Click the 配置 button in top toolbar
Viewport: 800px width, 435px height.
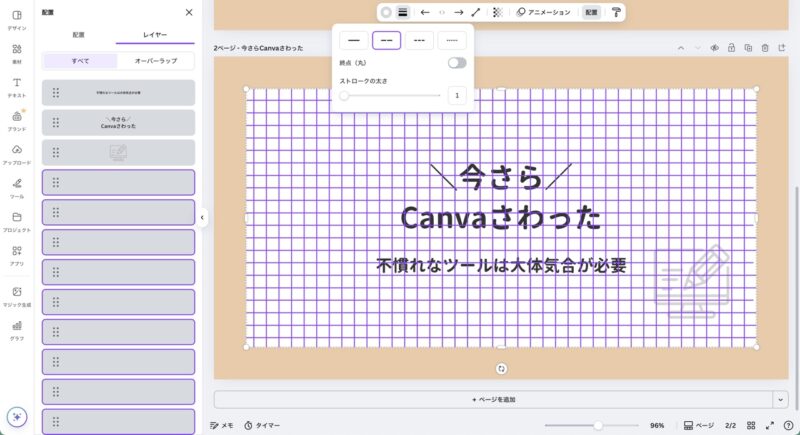click(x=591, y=12)
